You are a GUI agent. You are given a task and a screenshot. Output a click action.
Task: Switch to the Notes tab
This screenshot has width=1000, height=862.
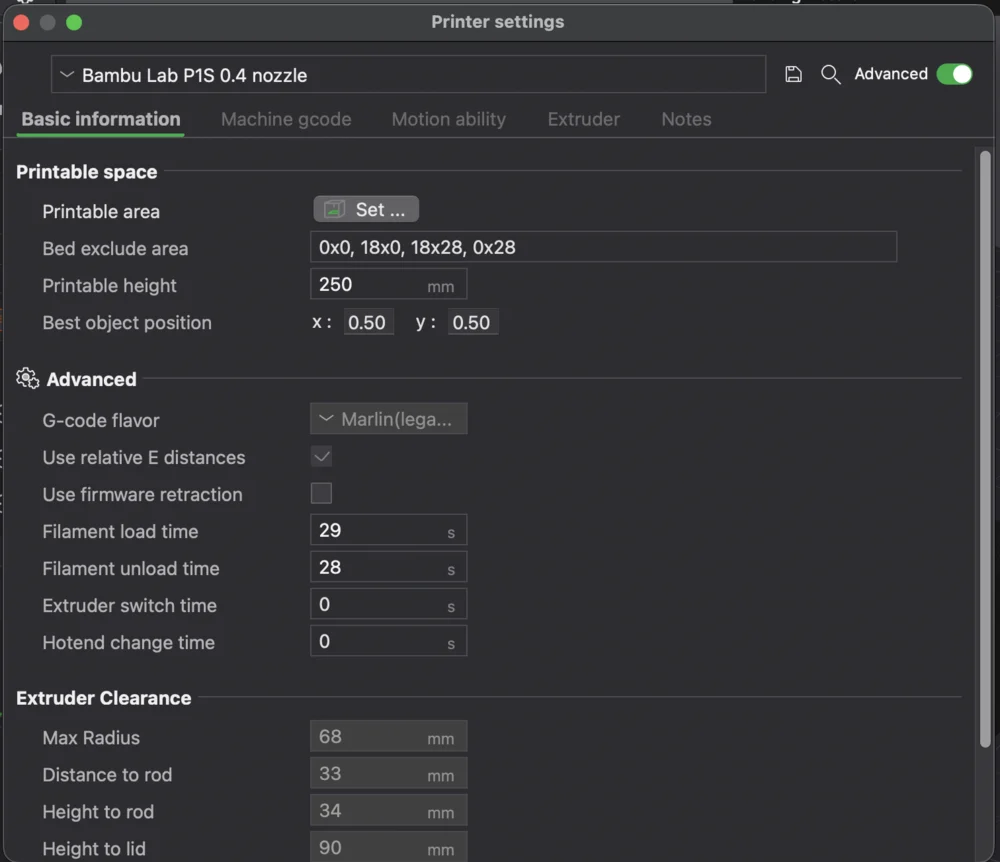686,119
